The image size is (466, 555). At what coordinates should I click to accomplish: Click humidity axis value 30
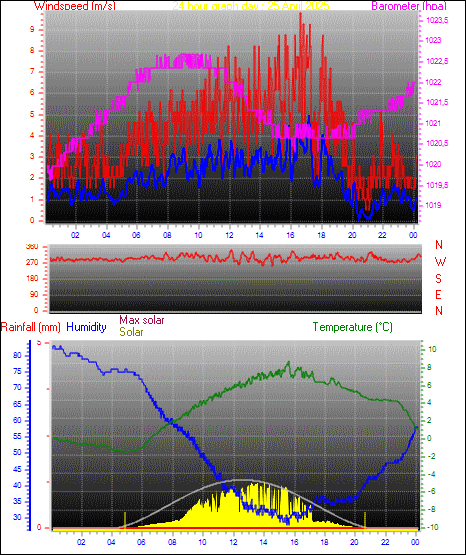[x=17, y=517]
